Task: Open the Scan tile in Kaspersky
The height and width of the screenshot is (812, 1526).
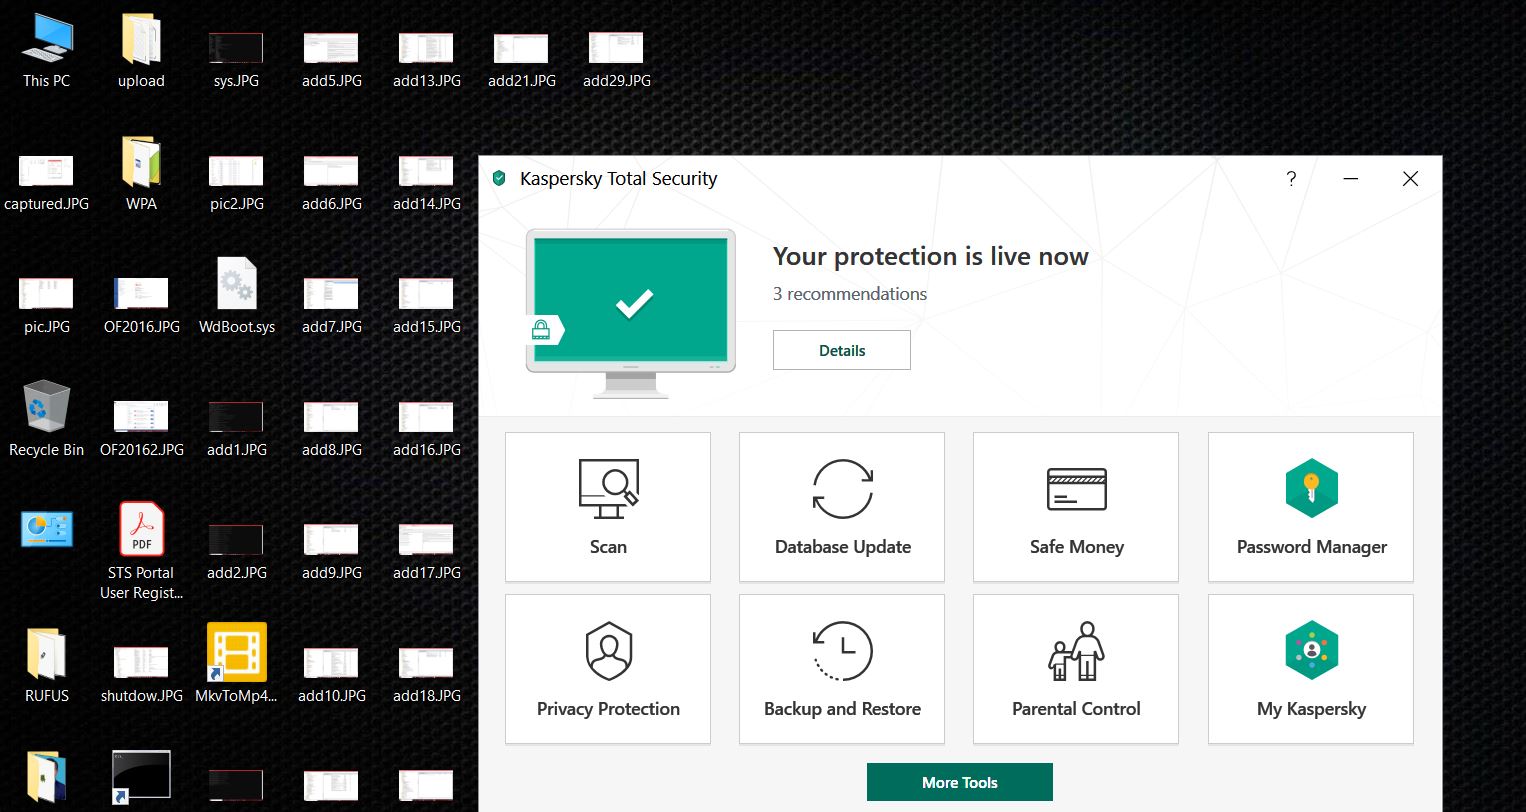Action: pos(608,507)
